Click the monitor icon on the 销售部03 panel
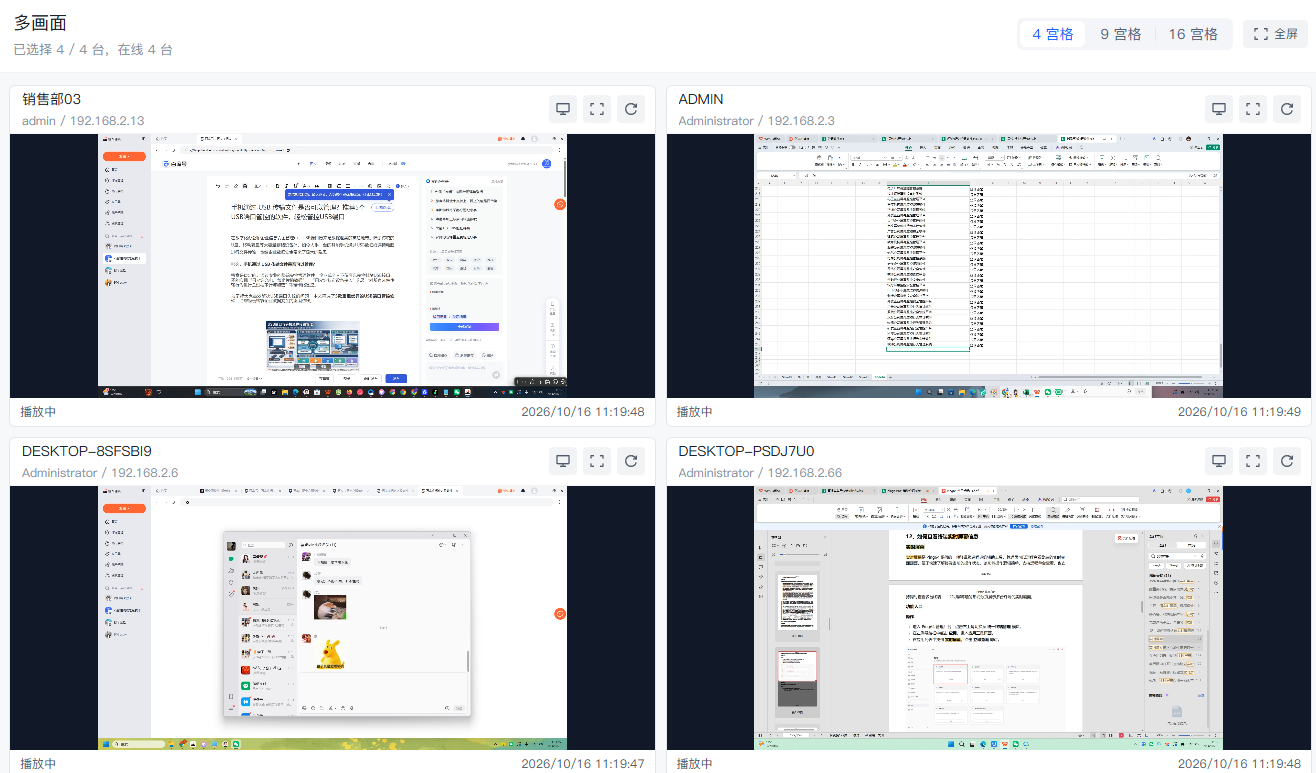 click(563, 109)
